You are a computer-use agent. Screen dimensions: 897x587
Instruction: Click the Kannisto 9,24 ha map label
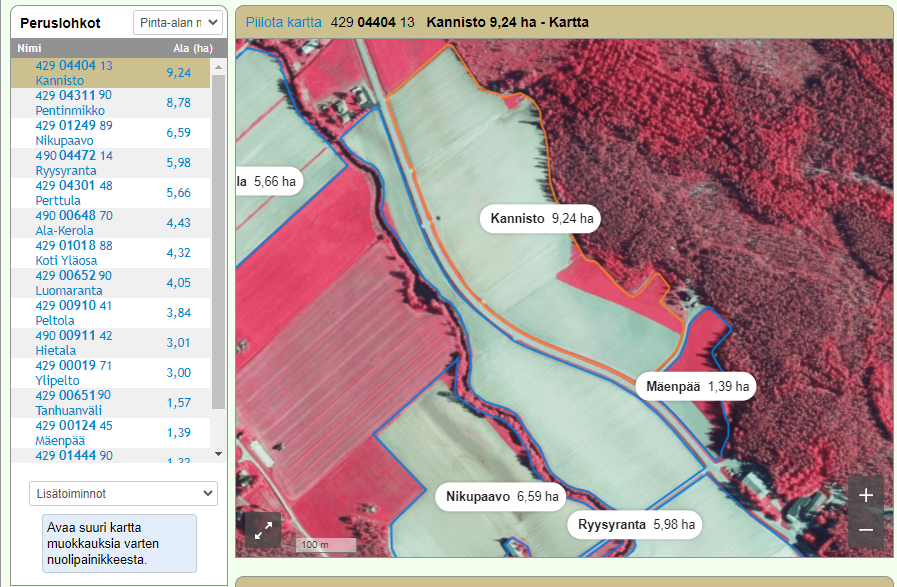(541, 218)
